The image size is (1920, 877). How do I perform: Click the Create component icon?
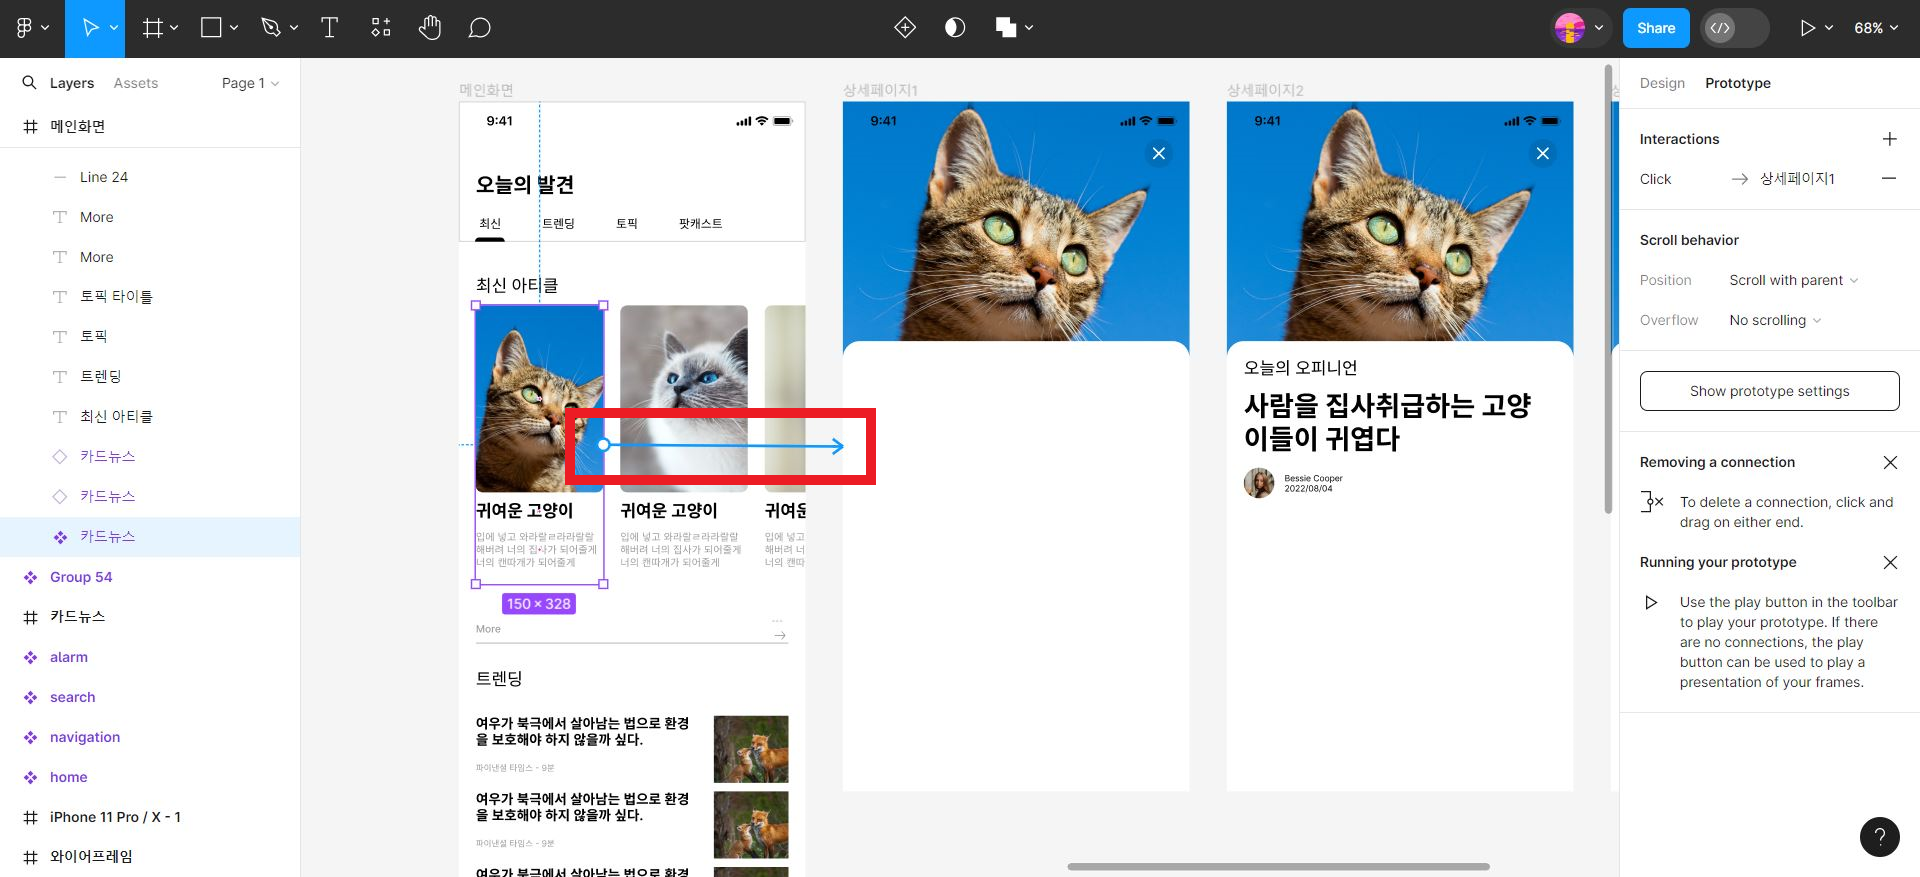point(905,28)
